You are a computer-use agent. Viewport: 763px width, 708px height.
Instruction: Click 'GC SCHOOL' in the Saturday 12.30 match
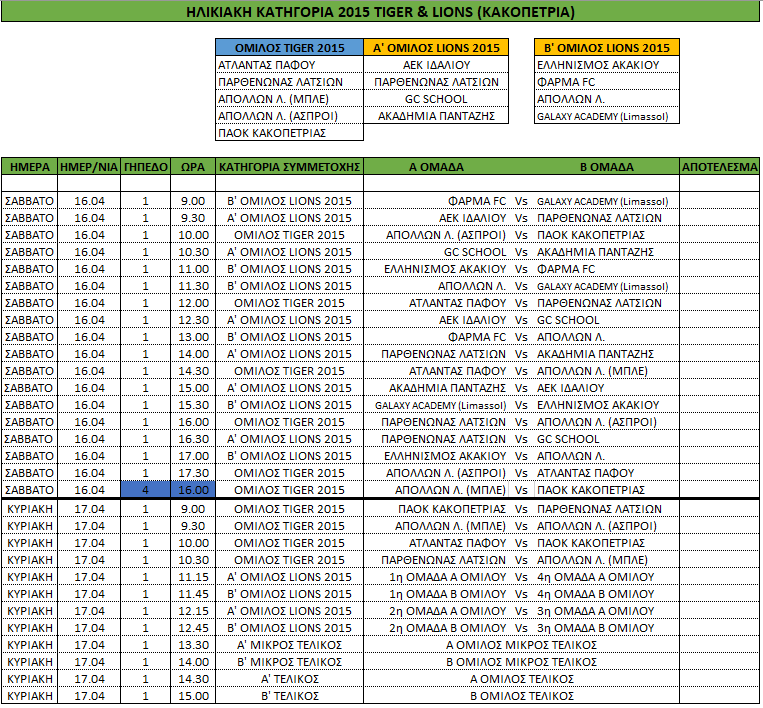(568, 320)
